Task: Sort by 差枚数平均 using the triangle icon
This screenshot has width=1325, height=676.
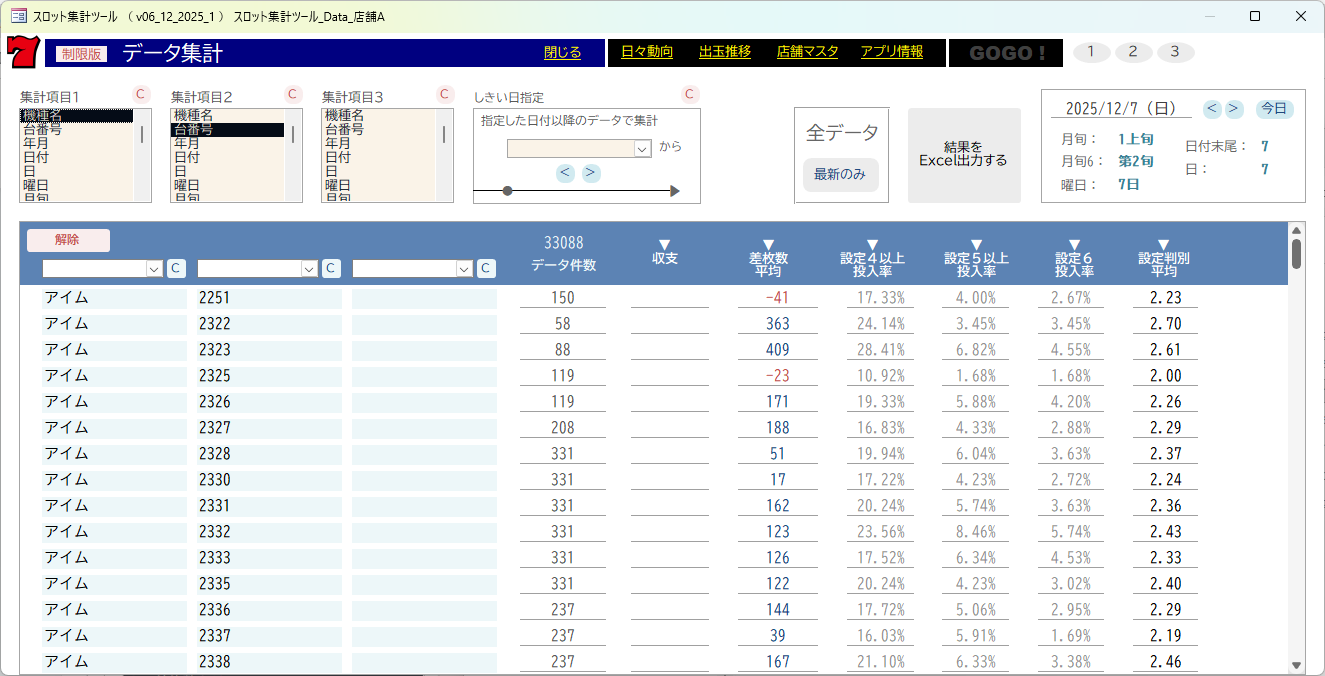Action: click(768, 240)
